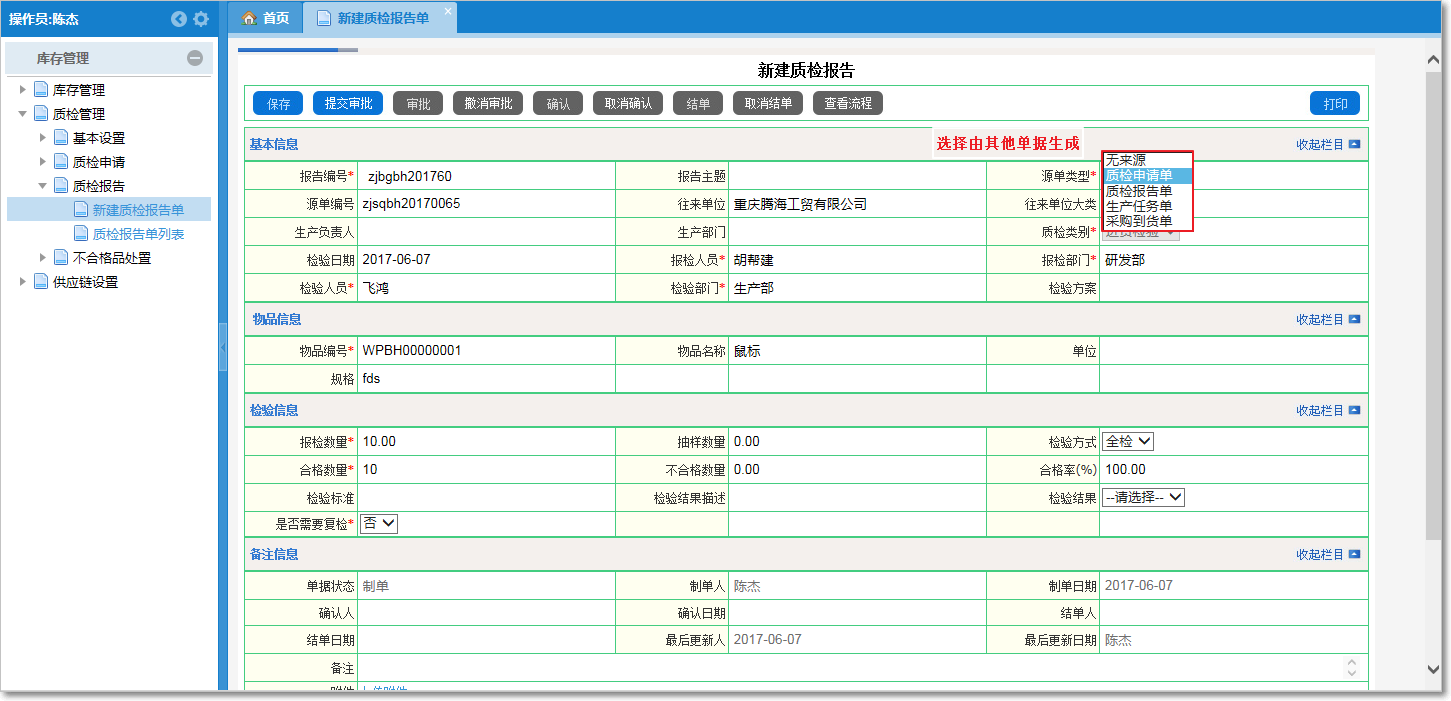Collapse the 质检报告 tree node
Screen dimensions: 1451x701
click(43, 186)
